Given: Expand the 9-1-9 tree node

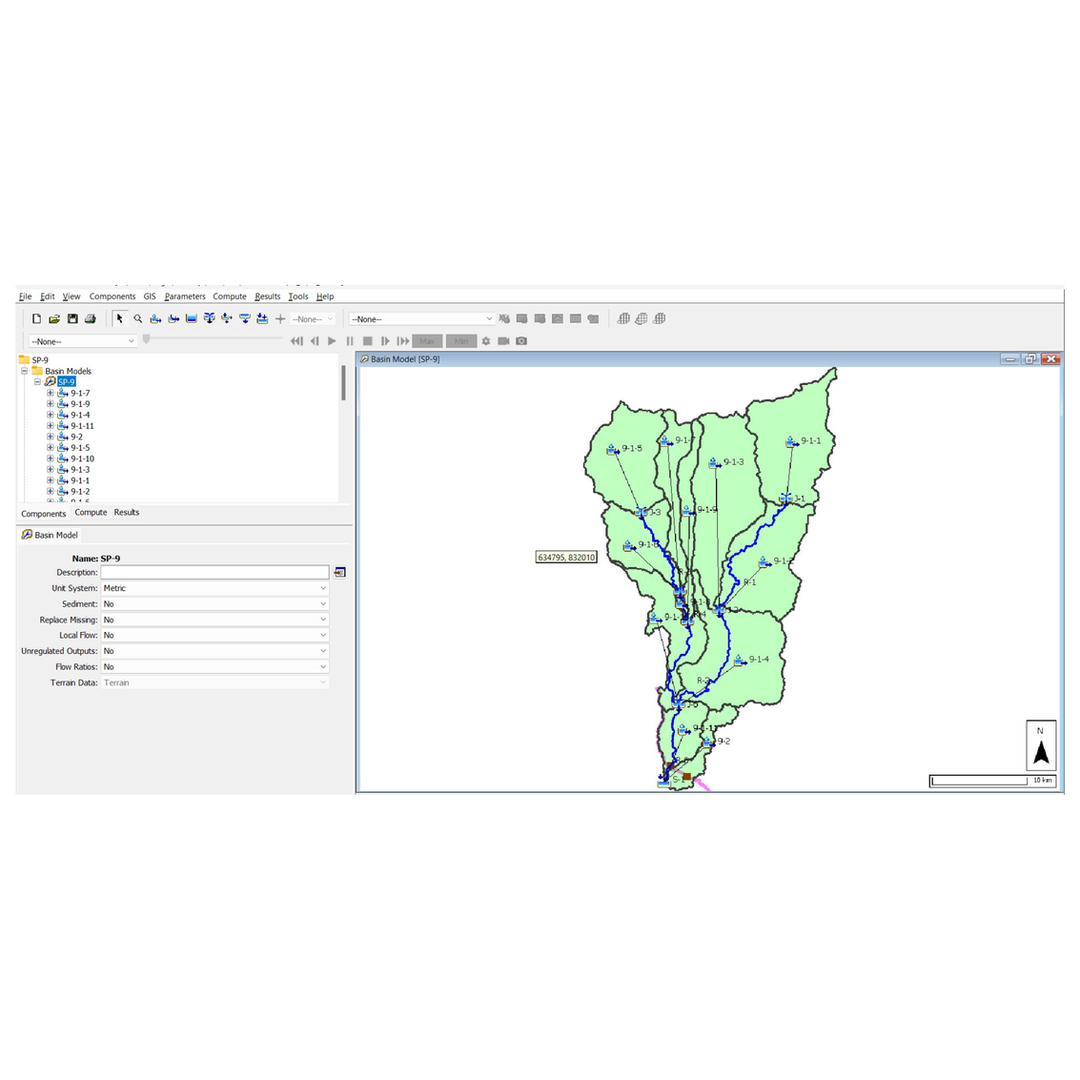Looking at the screenshot, I should (x=50, y=404).
